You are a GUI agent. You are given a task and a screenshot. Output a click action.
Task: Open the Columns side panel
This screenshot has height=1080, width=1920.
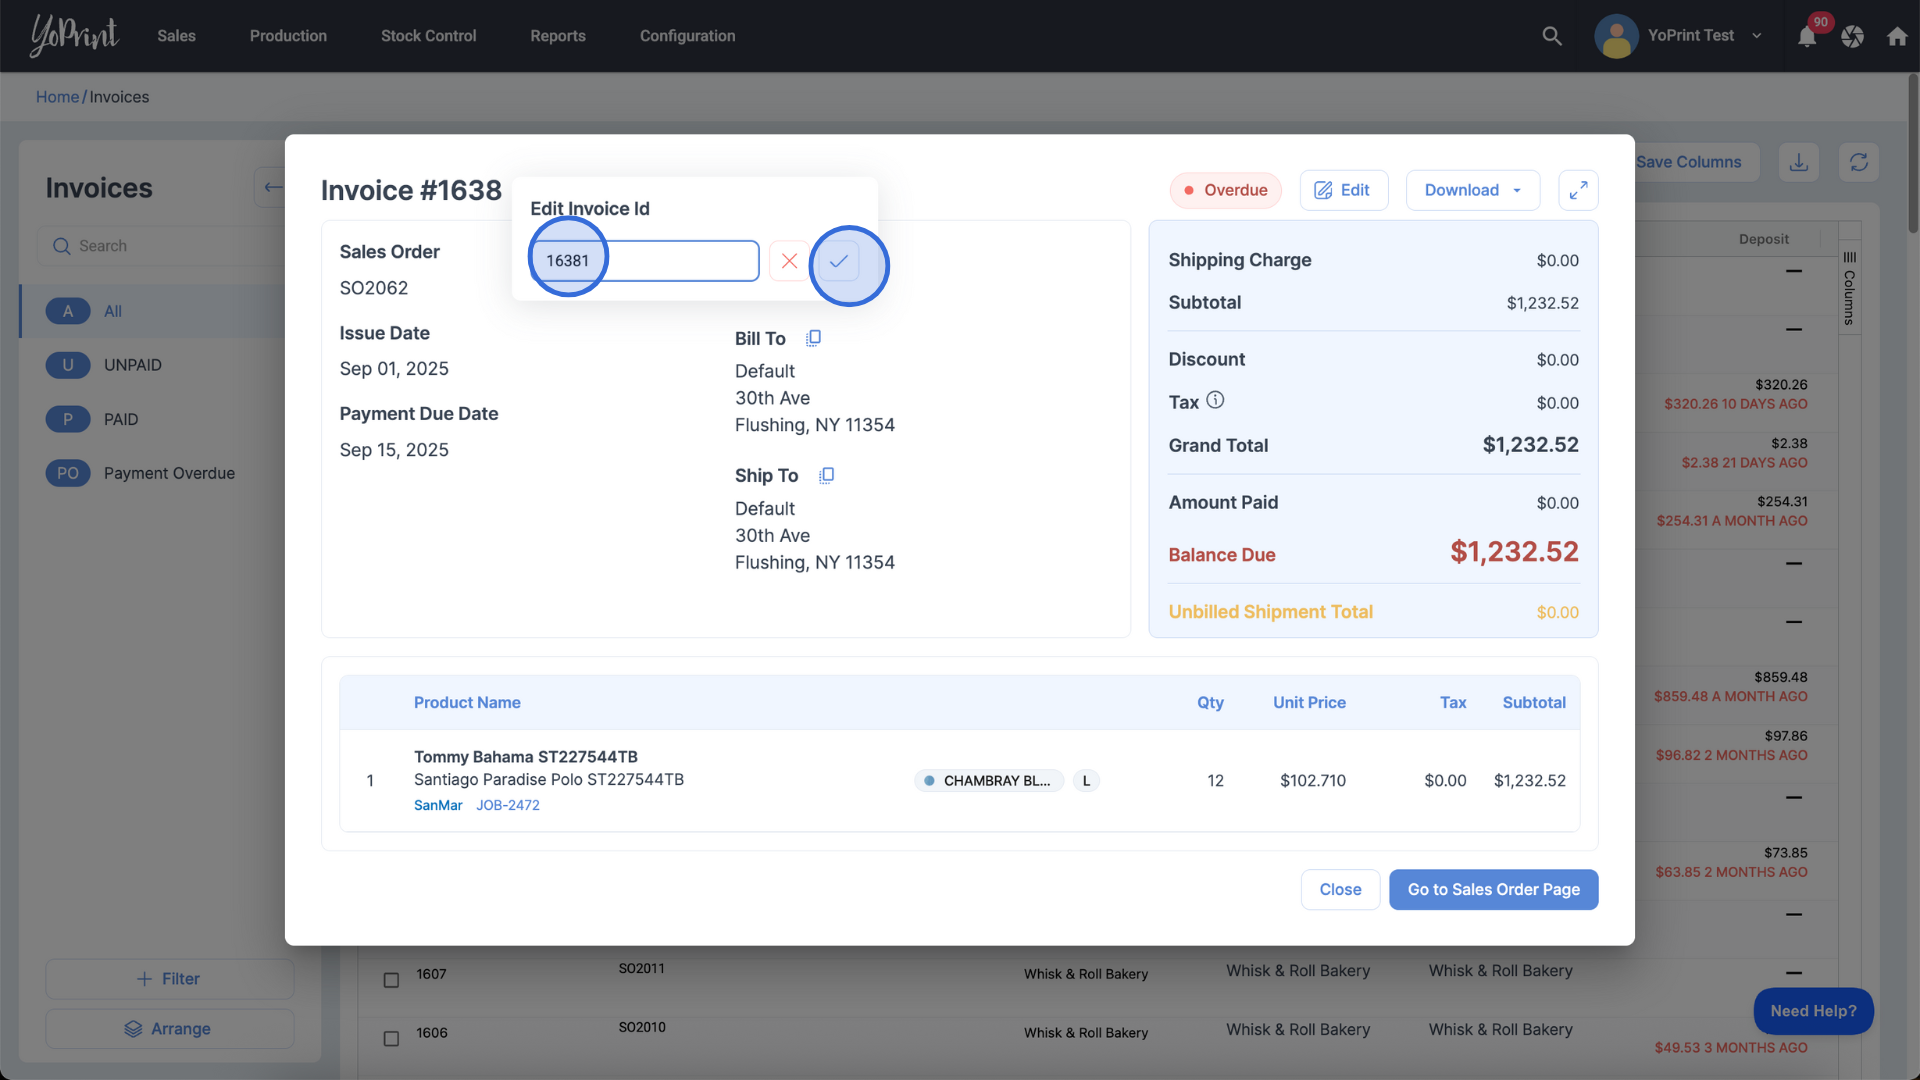coord(1849,290)
